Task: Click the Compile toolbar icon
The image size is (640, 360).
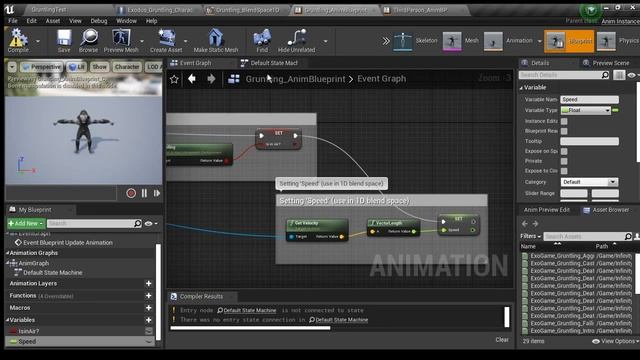Action: pyautogui.click(x=18, y=38)
